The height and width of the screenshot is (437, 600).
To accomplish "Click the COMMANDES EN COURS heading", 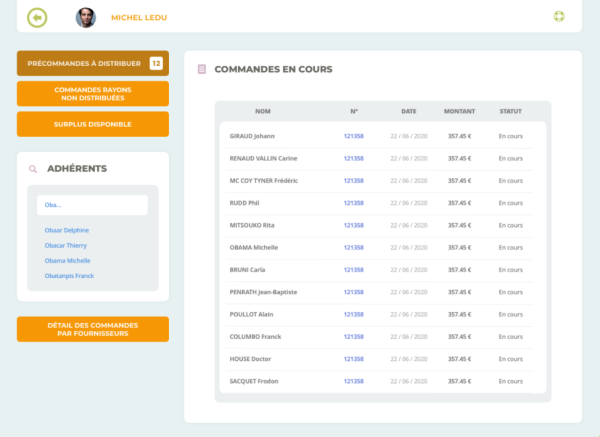I will click(x=273, y=69).
